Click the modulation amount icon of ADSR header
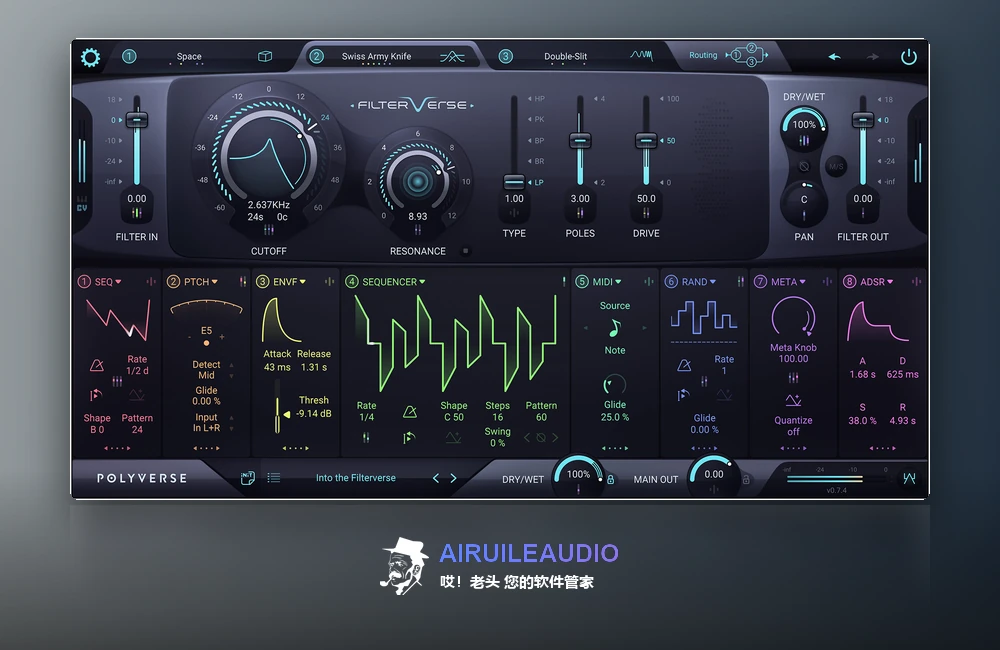 (916, 282)
